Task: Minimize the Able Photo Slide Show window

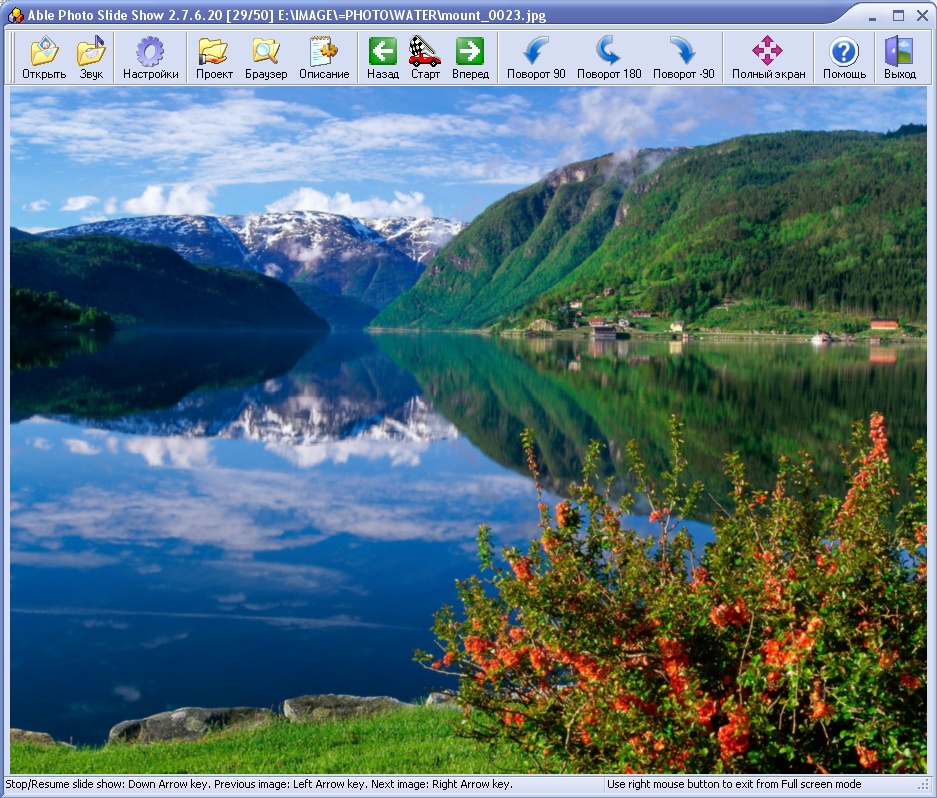Action: click(873, 16)
